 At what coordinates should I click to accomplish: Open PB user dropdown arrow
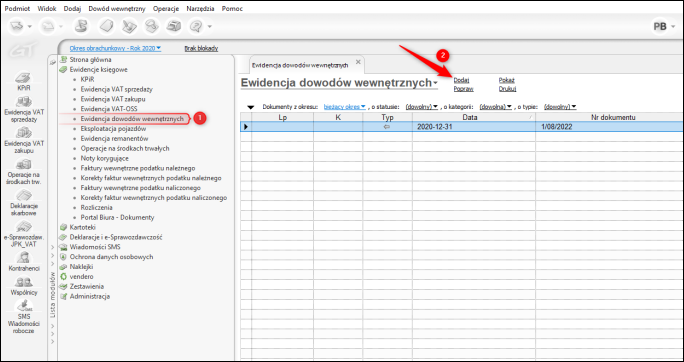coord(674,27)
